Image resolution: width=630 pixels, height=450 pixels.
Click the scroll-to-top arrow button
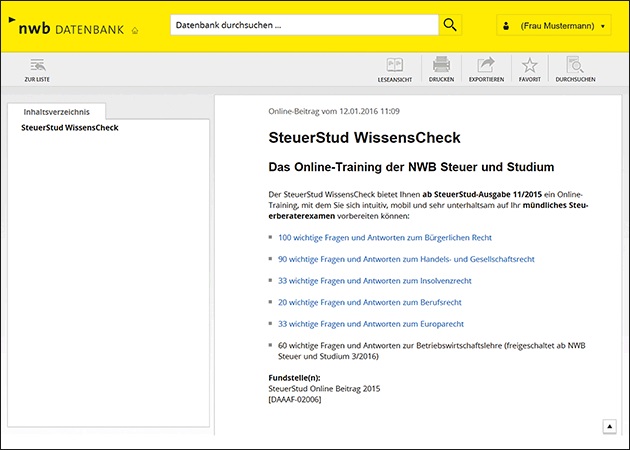tap(609, 426)
